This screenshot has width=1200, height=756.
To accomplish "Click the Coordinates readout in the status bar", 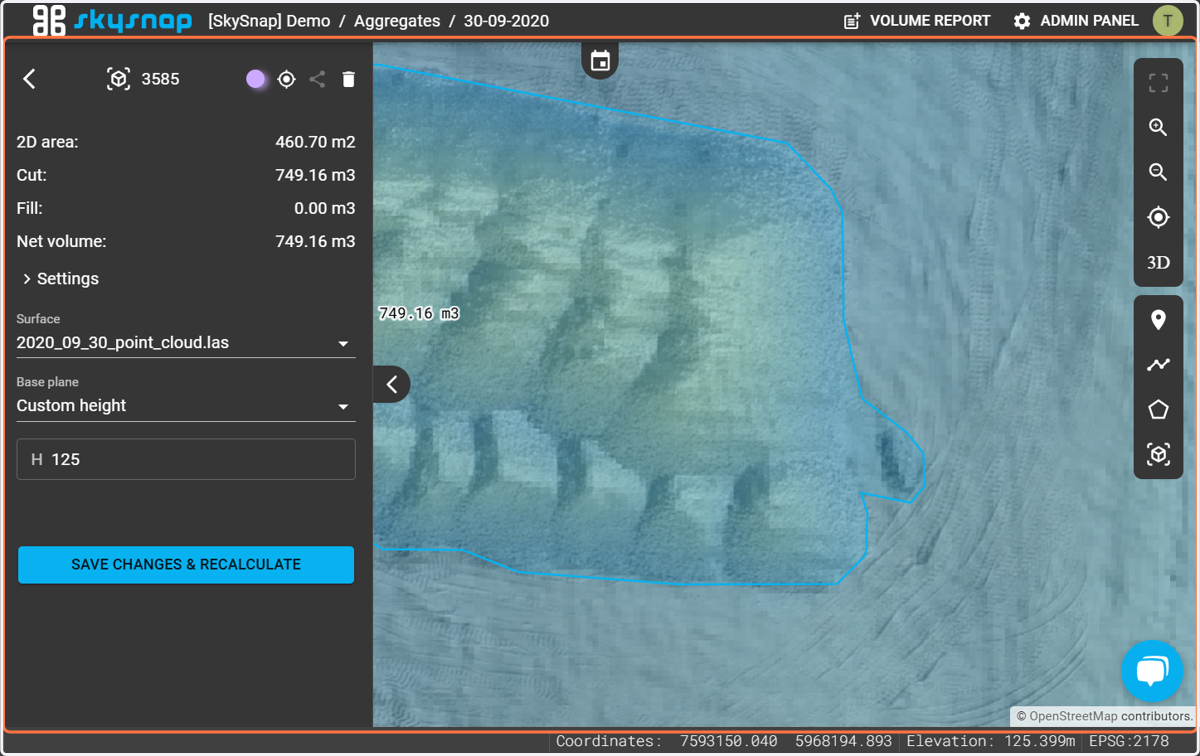I will [x=724, y=742].
